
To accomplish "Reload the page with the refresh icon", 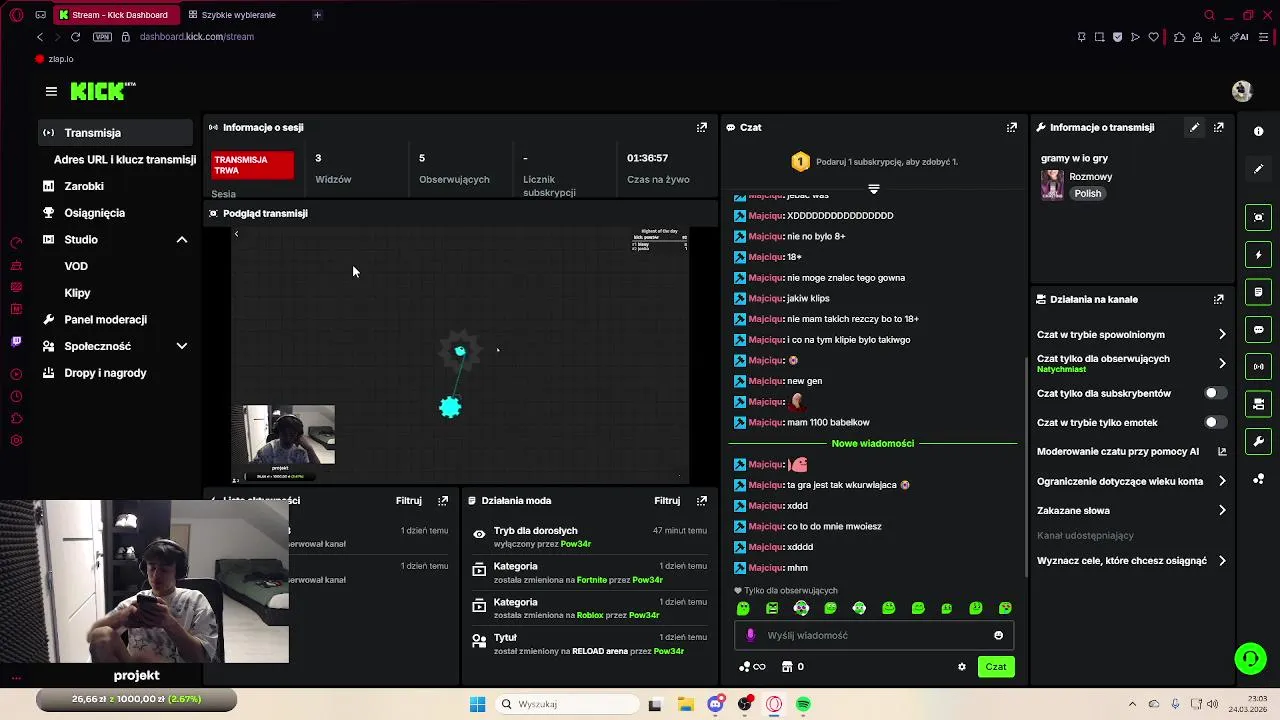I will 75,37.
